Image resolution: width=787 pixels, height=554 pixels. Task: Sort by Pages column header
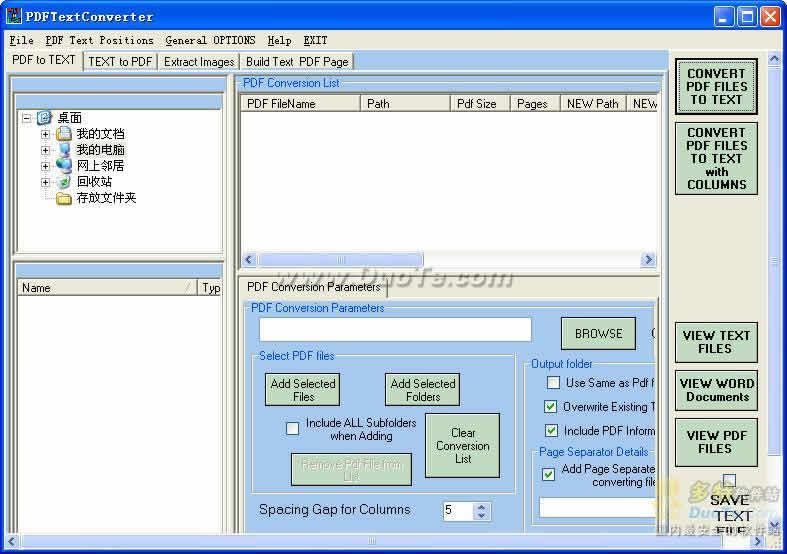pyautogui.click(x=536, y=104)
